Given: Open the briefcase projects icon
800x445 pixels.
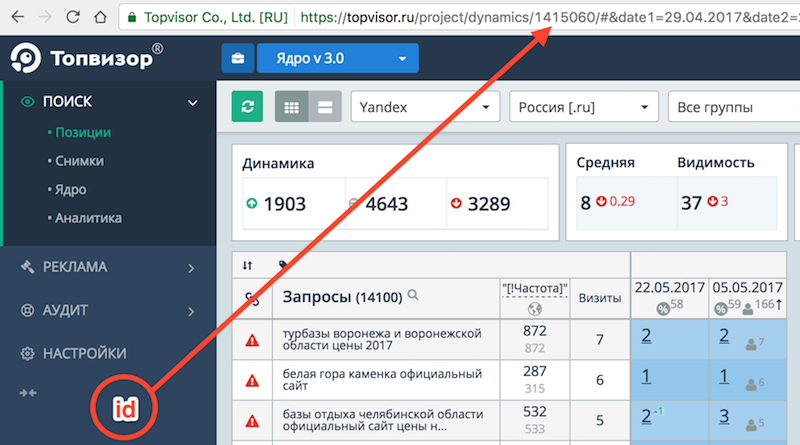Looking at the screenshot, I should (x=238, y=59).
